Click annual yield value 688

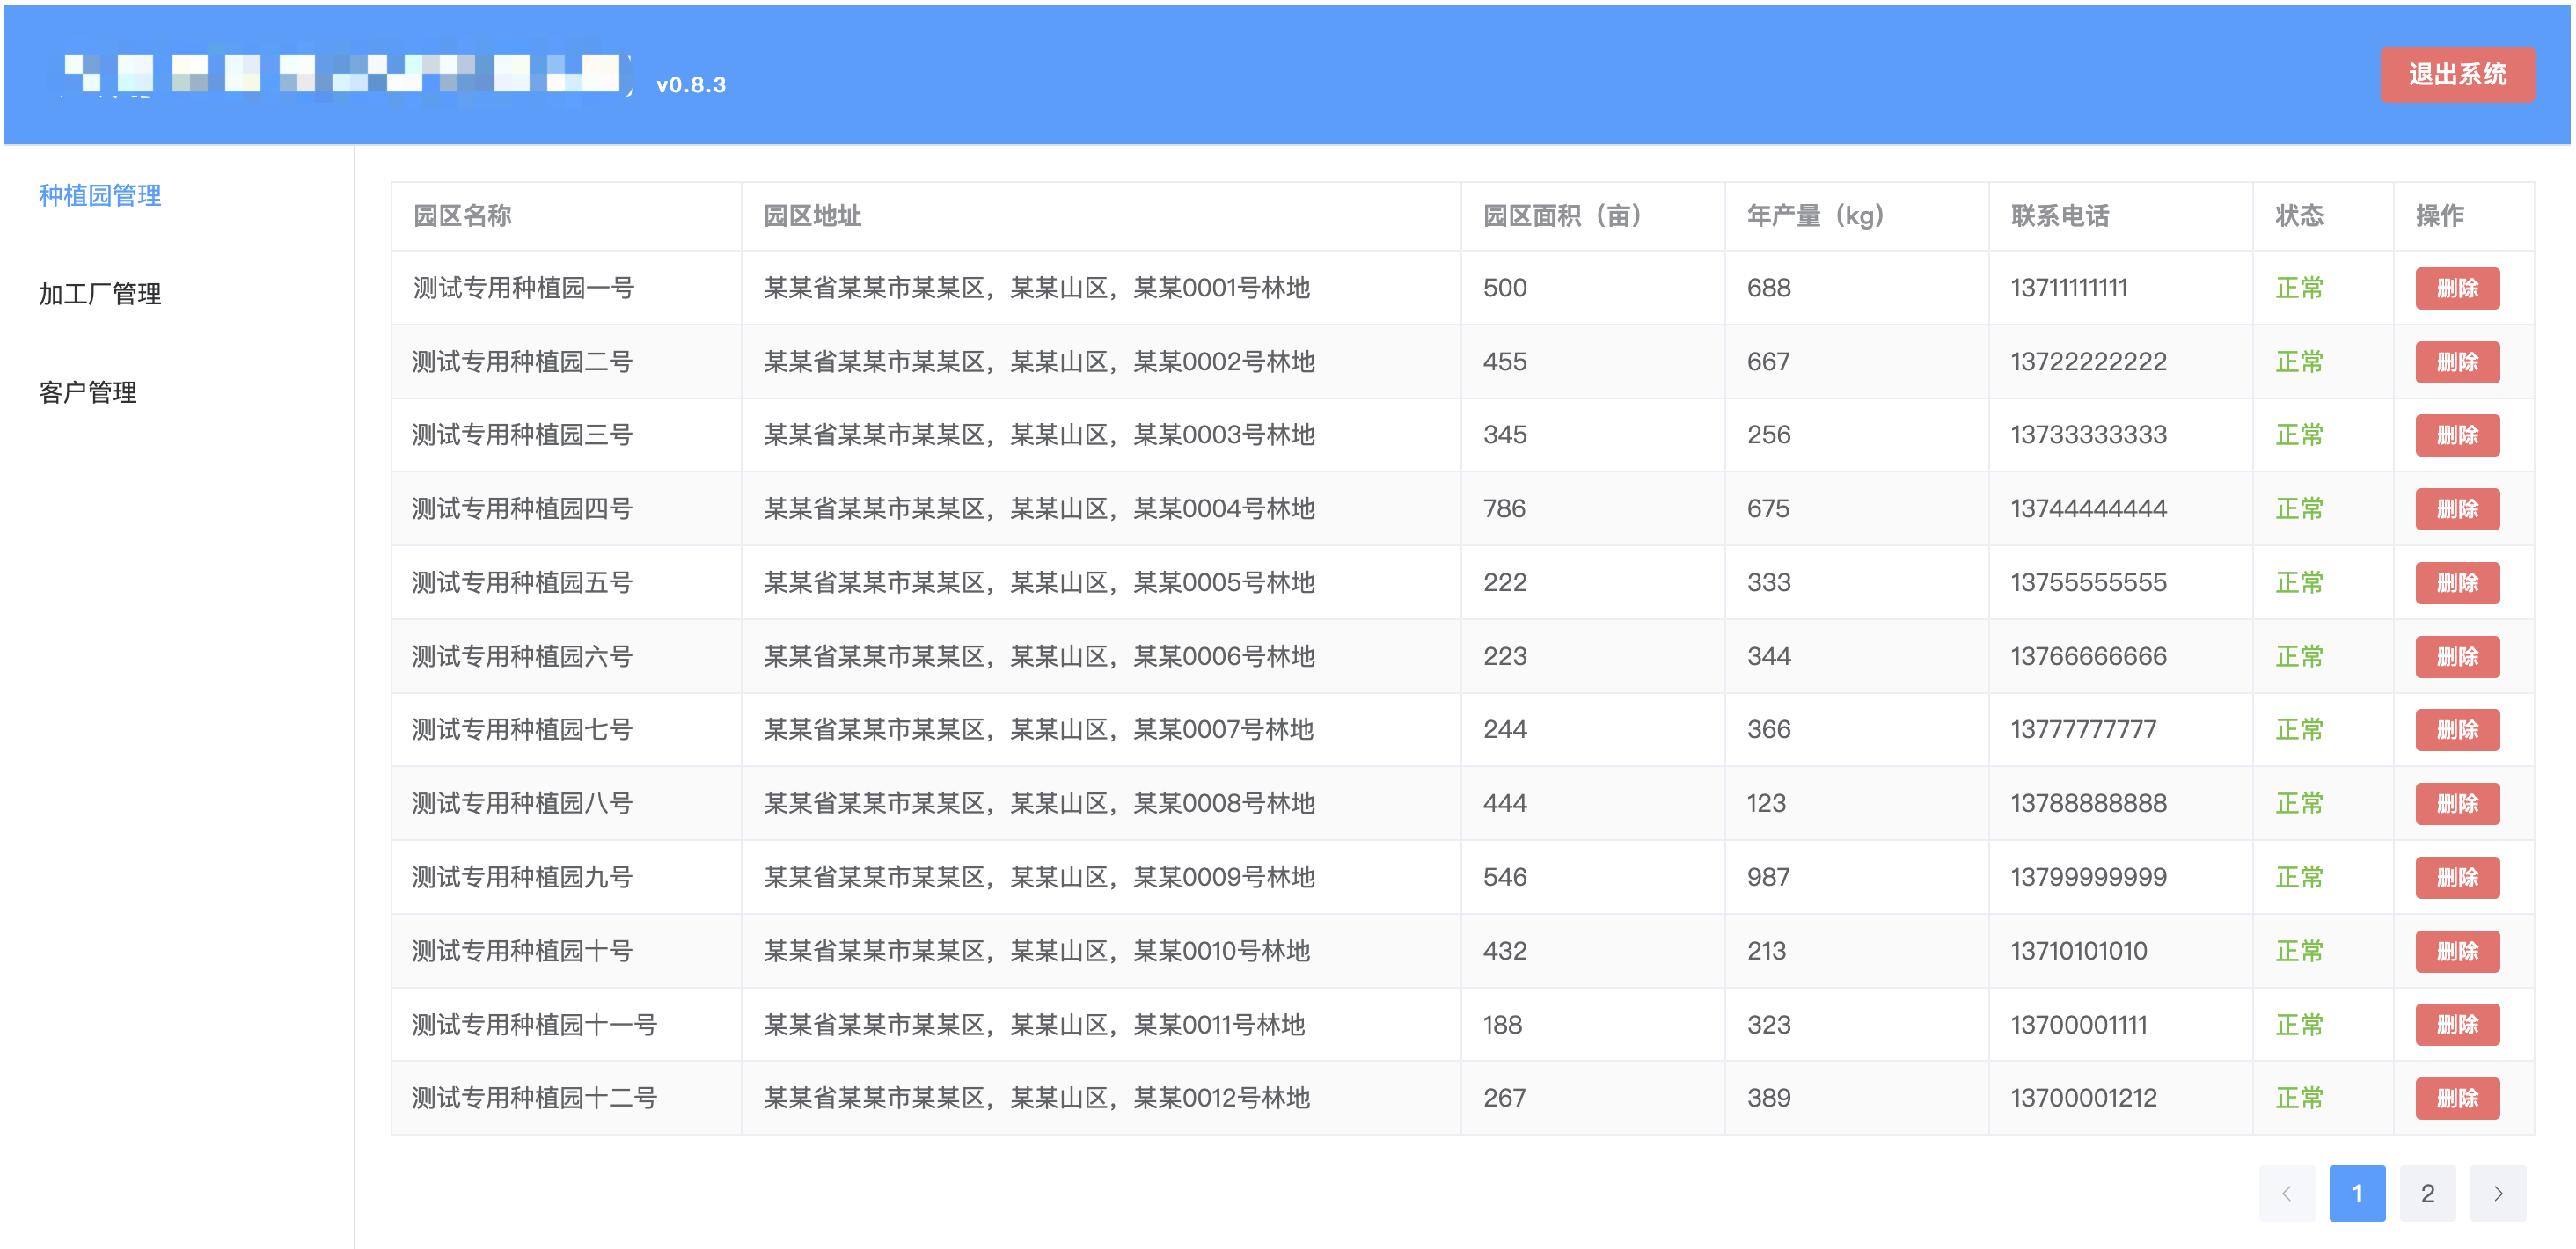click(x=1769, y=288)
